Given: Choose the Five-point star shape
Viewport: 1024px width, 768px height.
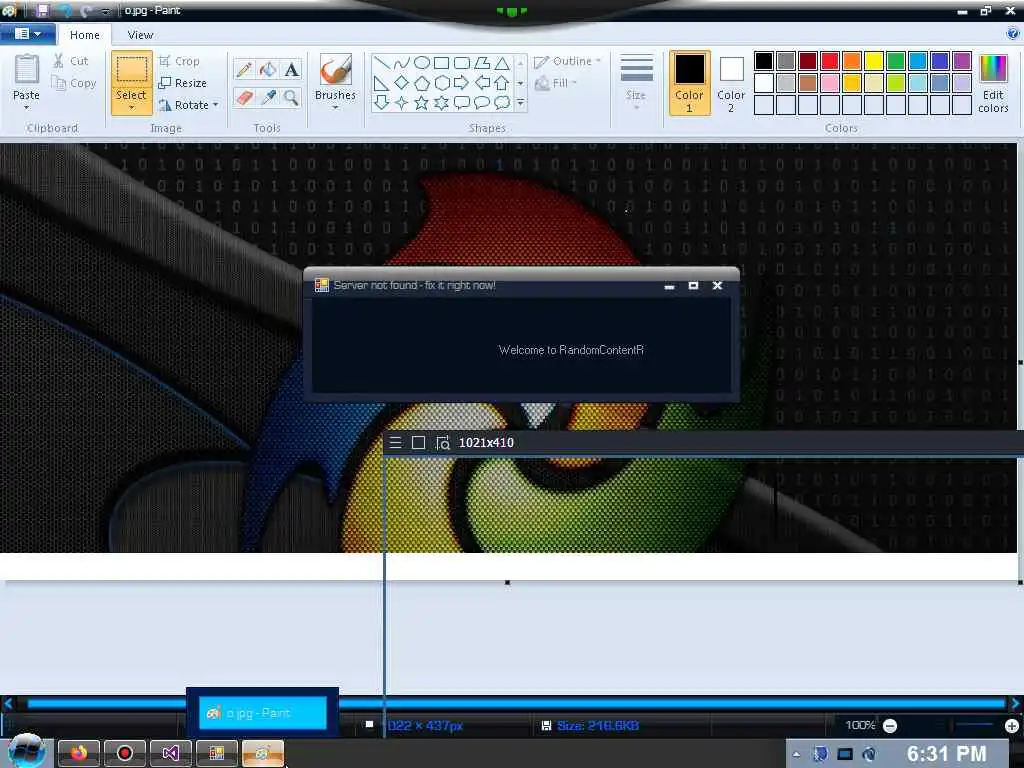Looking at the screenshot, I should tap(422, 103).
